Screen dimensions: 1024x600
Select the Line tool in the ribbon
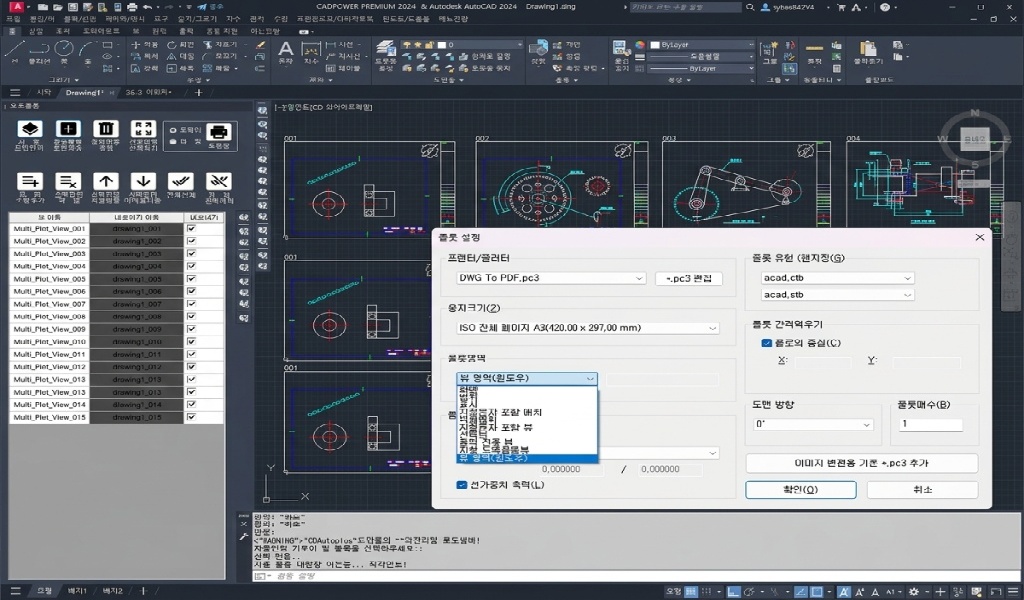[x=15, y=50]
